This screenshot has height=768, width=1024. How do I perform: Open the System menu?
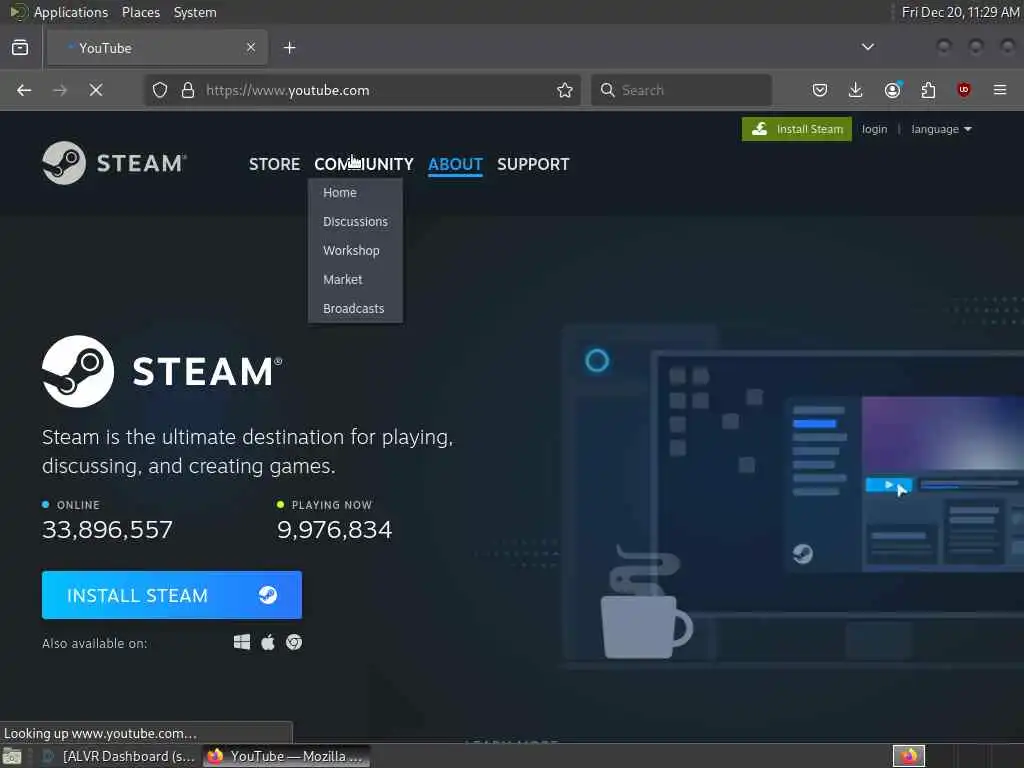pyautogui.click(x=195, y=12)
